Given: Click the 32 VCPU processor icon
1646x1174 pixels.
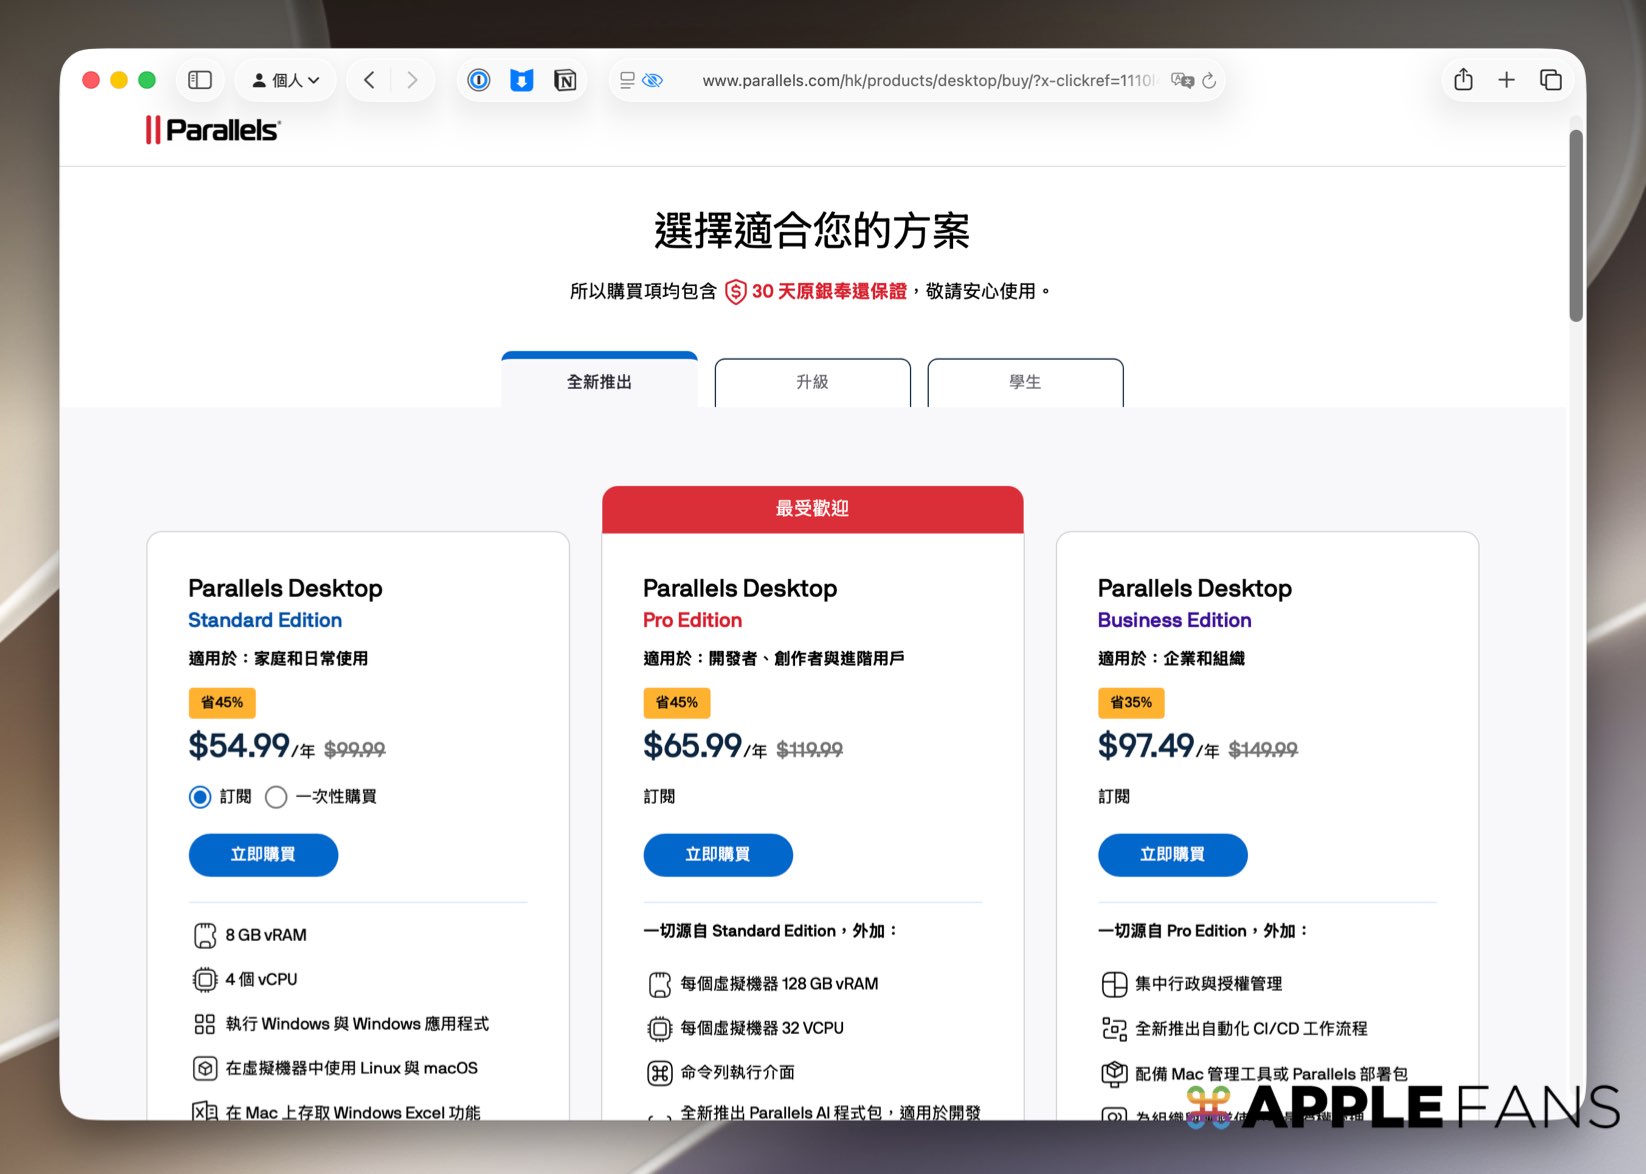Looking at the screenshot, I should pyautogui.click(x=660, y=1028).
